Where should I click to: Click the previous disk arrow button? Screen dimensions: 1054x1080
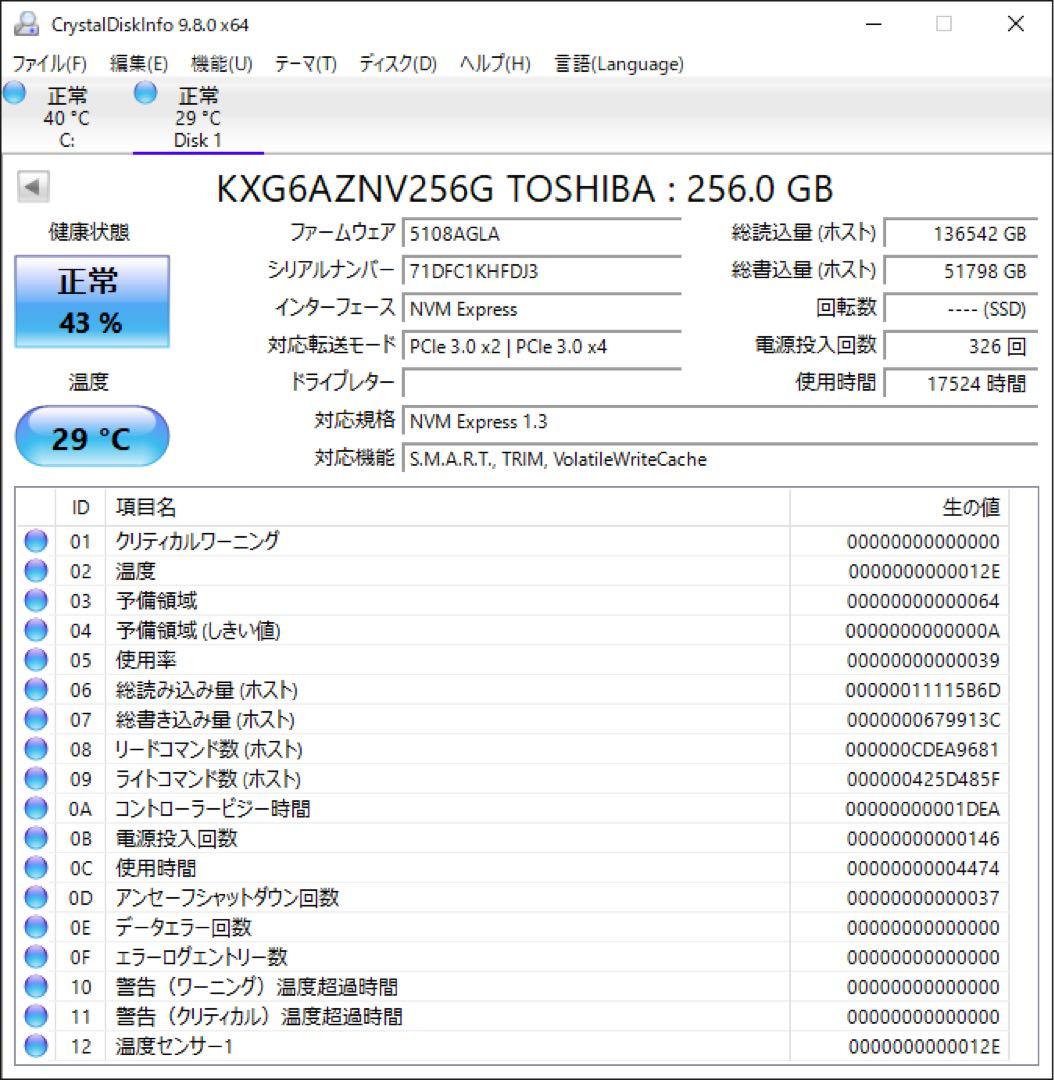[x=33, y=187]
